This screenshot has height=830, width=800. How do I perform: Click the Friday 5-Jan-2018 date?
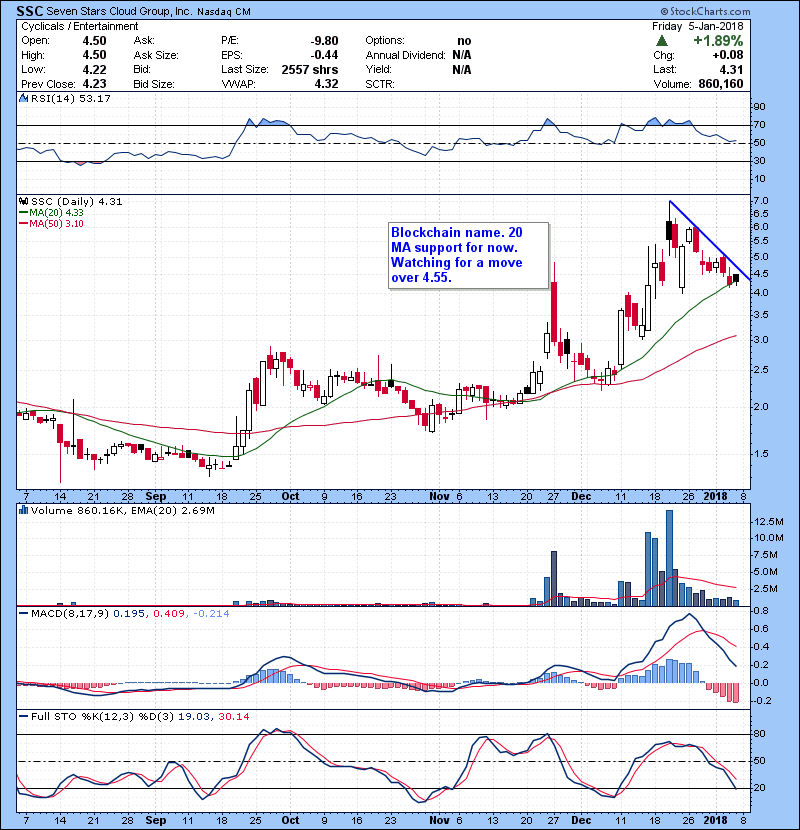(x=697, y=26)
